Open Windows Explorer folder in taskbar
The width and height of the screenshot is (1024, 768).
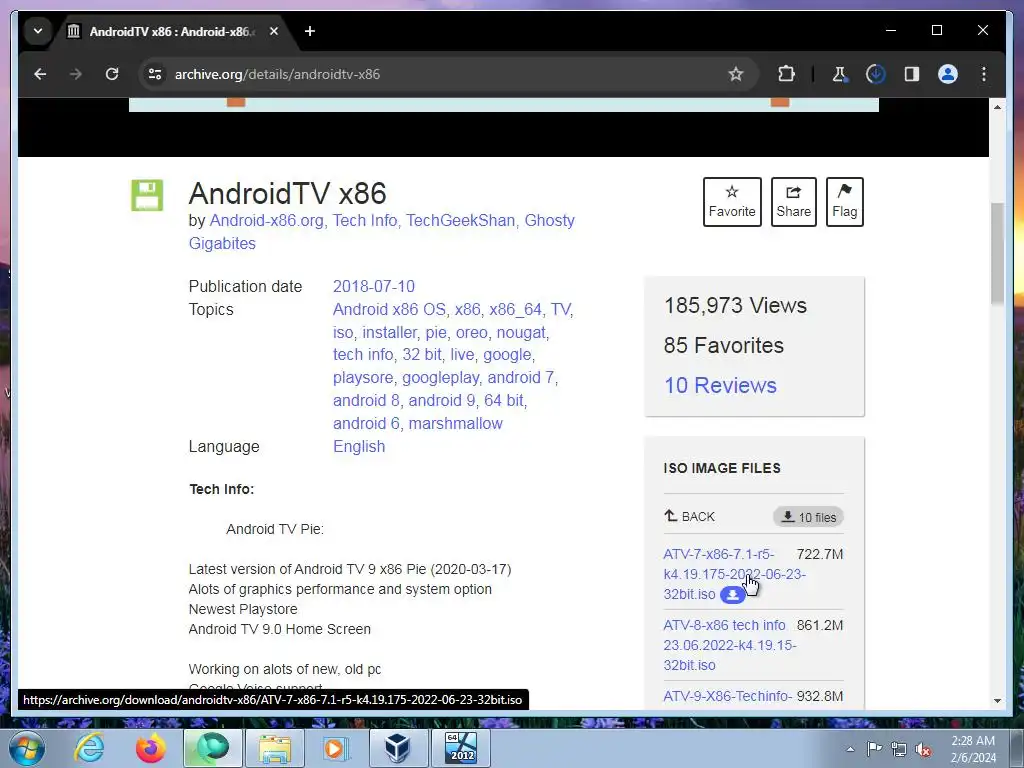tap(275, 748)
